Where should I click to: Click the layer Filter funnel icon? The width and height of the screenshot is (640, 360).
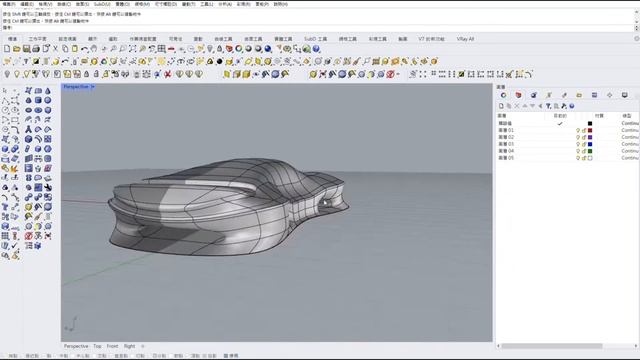[x=548, y=106]
